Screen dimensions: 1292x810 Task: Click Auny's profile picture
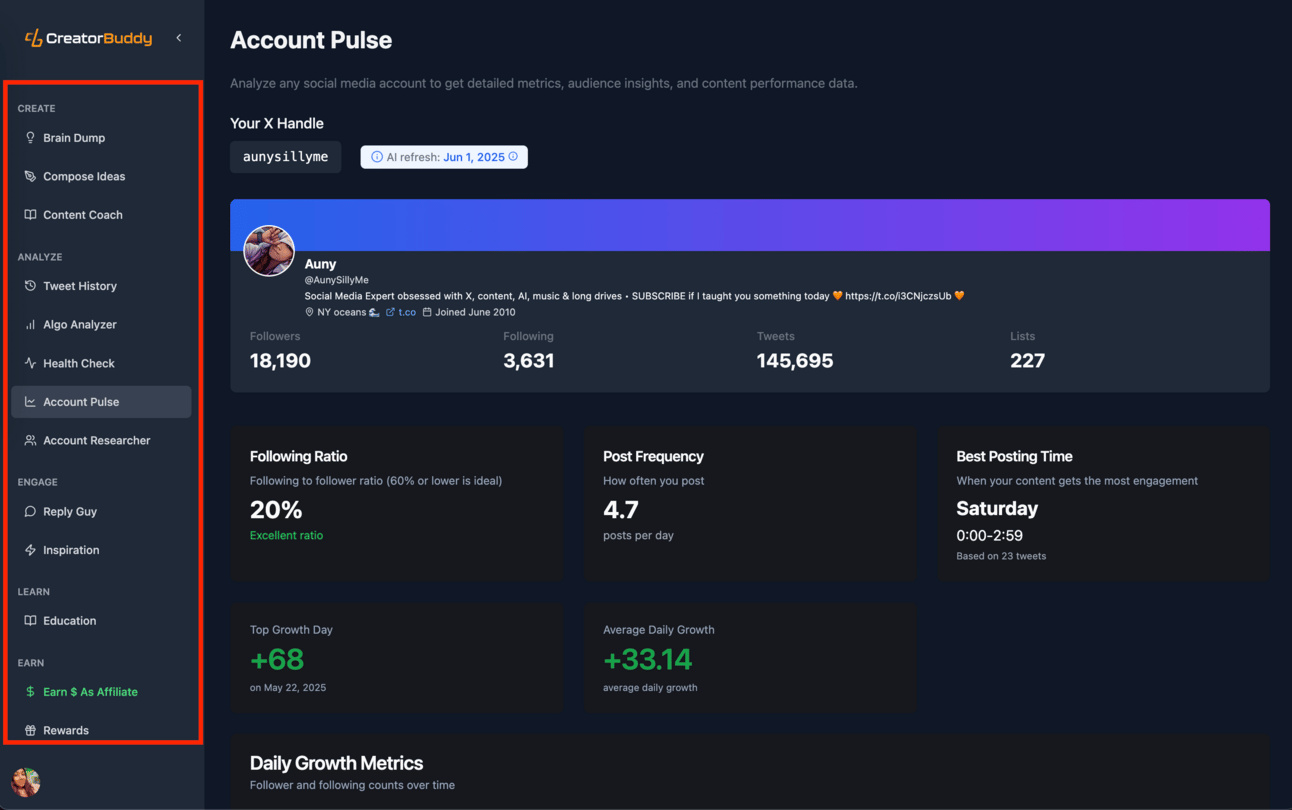coord(269,250)
